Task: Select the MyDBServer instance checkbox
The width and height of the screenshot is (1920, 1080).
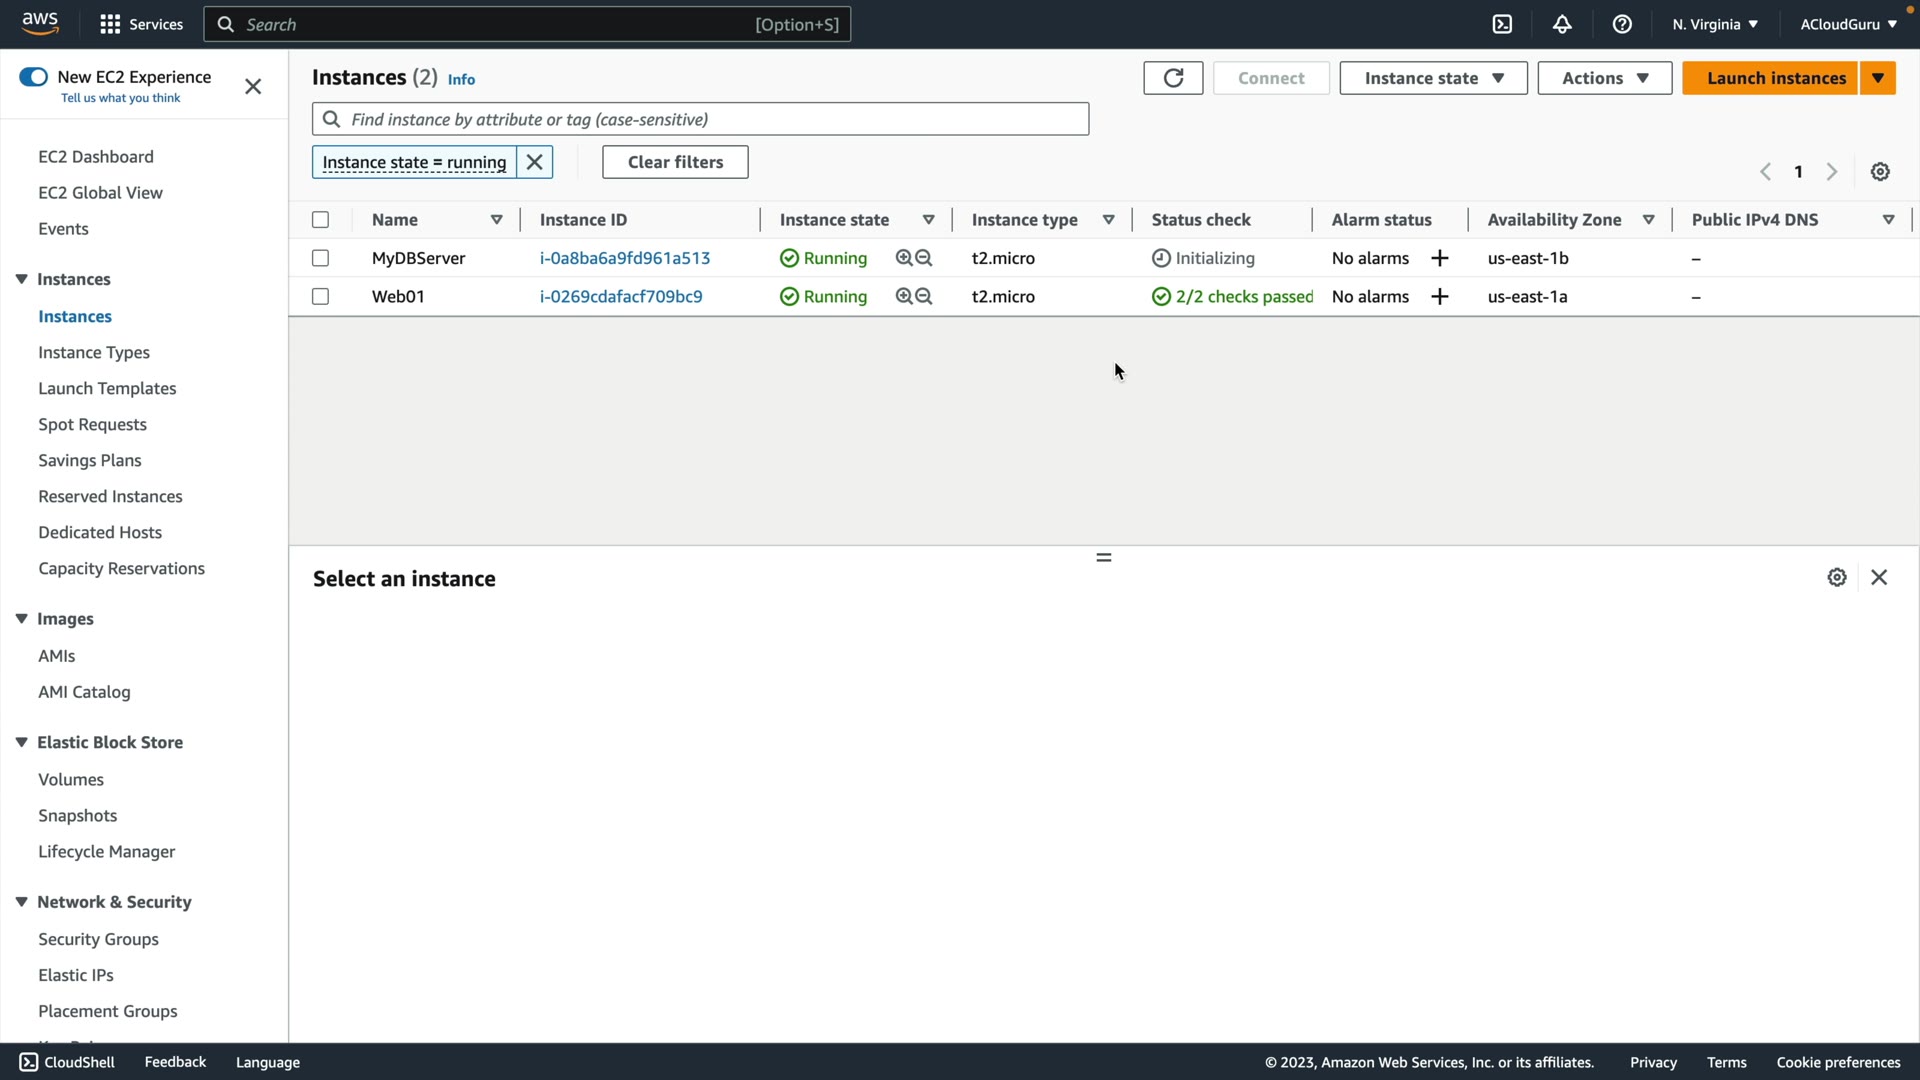Action: pyautogui.click(x=320, y=258)
